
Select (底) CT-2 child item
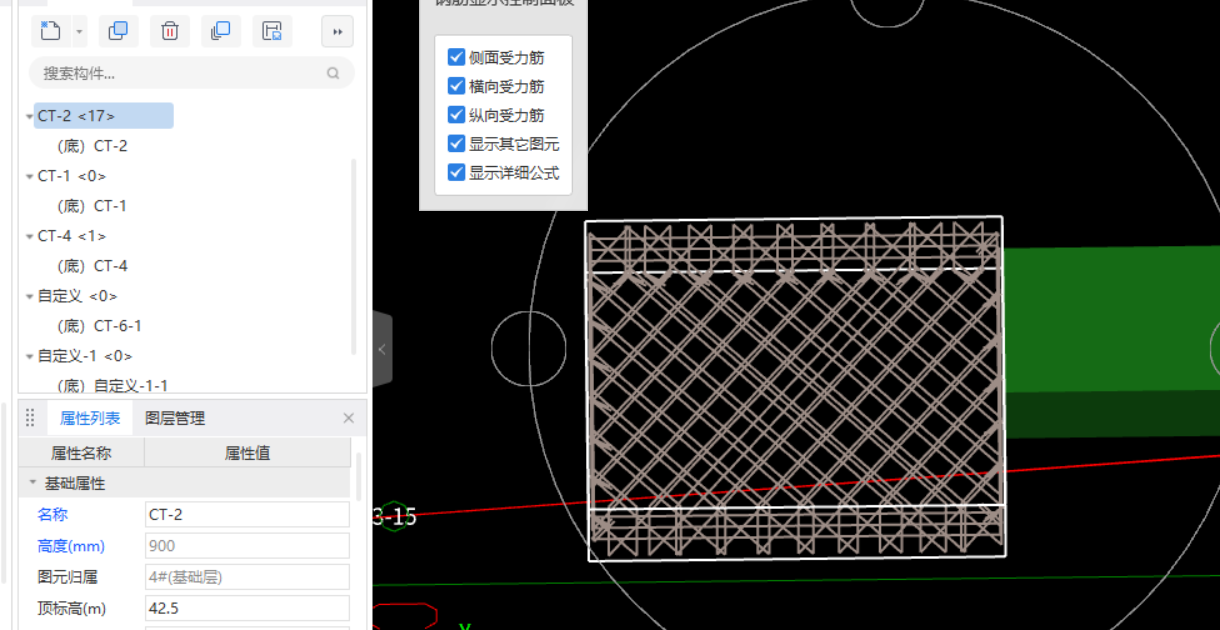(92, 146)
